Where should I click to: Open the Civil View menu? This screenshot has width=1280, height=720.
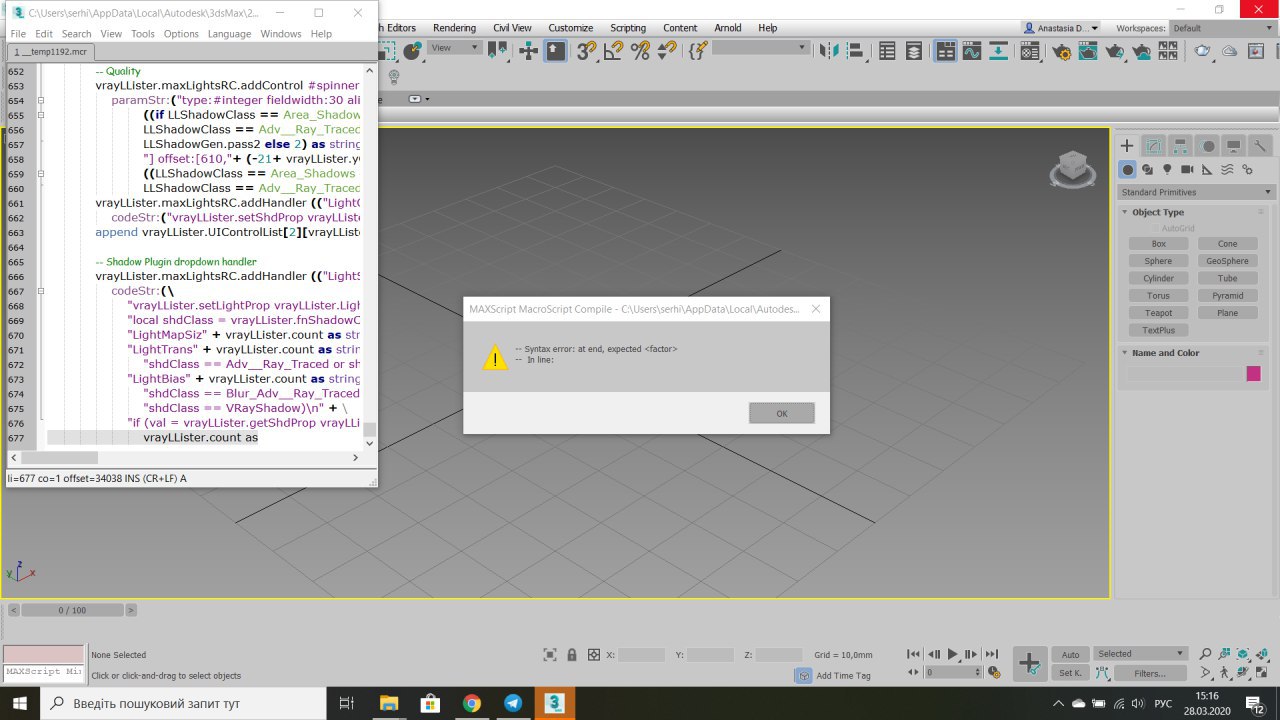[x=513, y=28]
